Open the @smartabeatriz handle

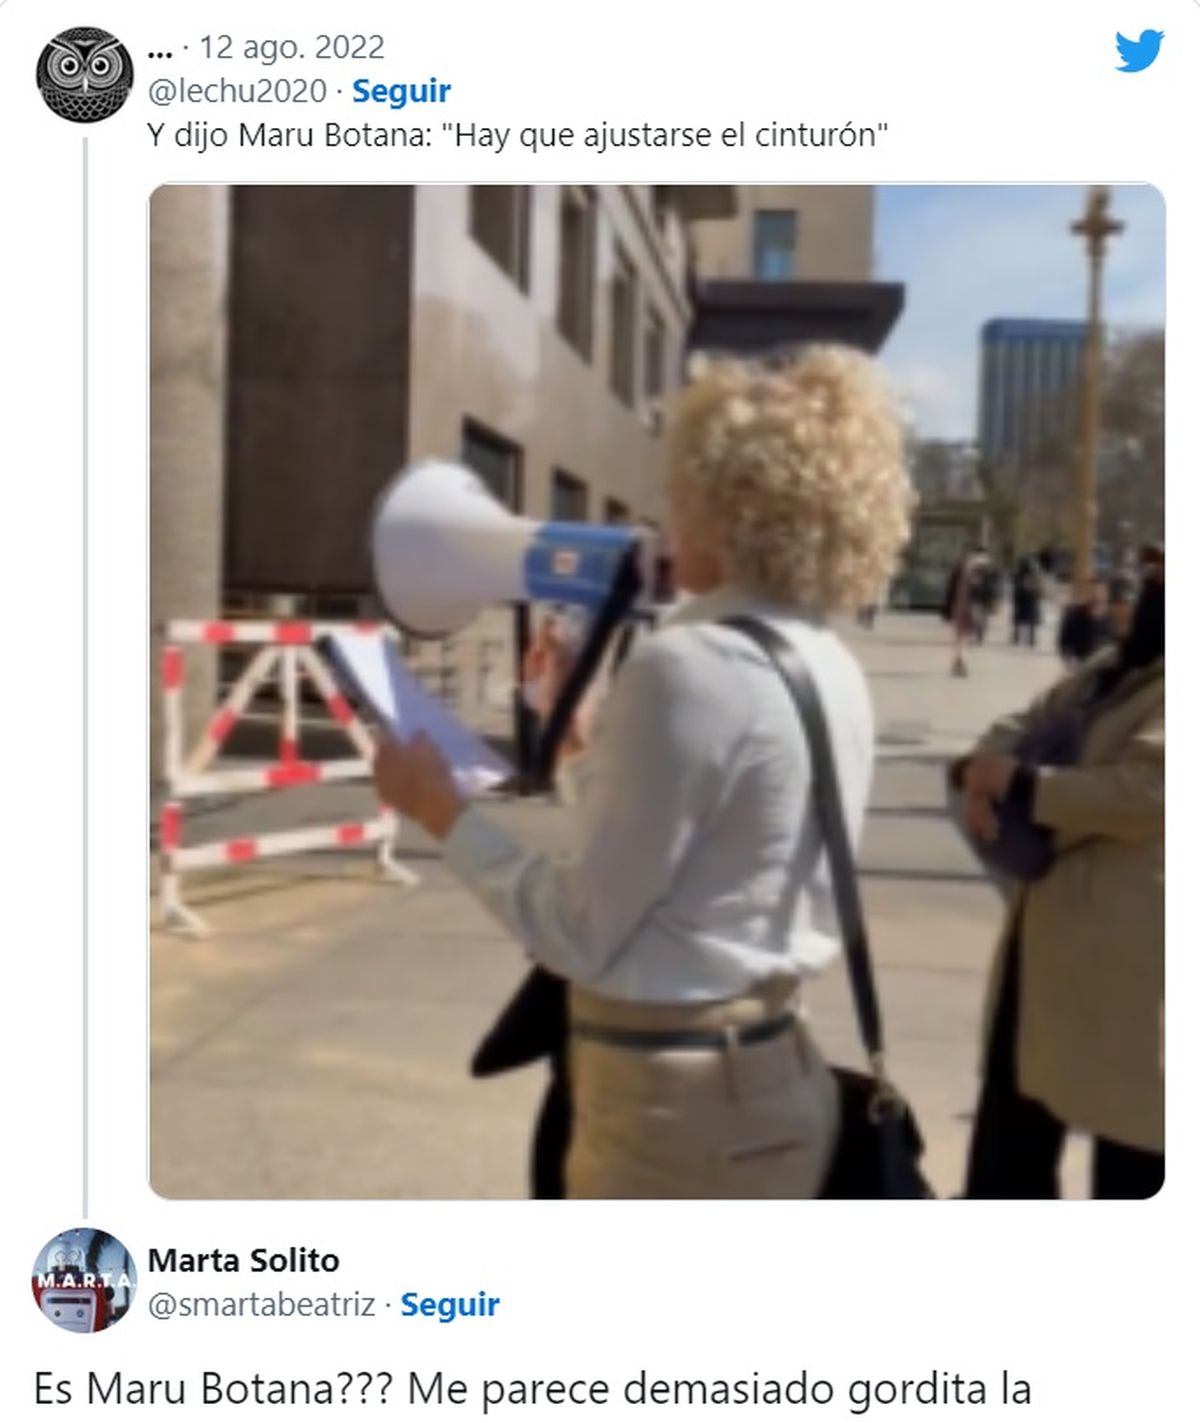pyautogui.click(x=261, y=1304)
